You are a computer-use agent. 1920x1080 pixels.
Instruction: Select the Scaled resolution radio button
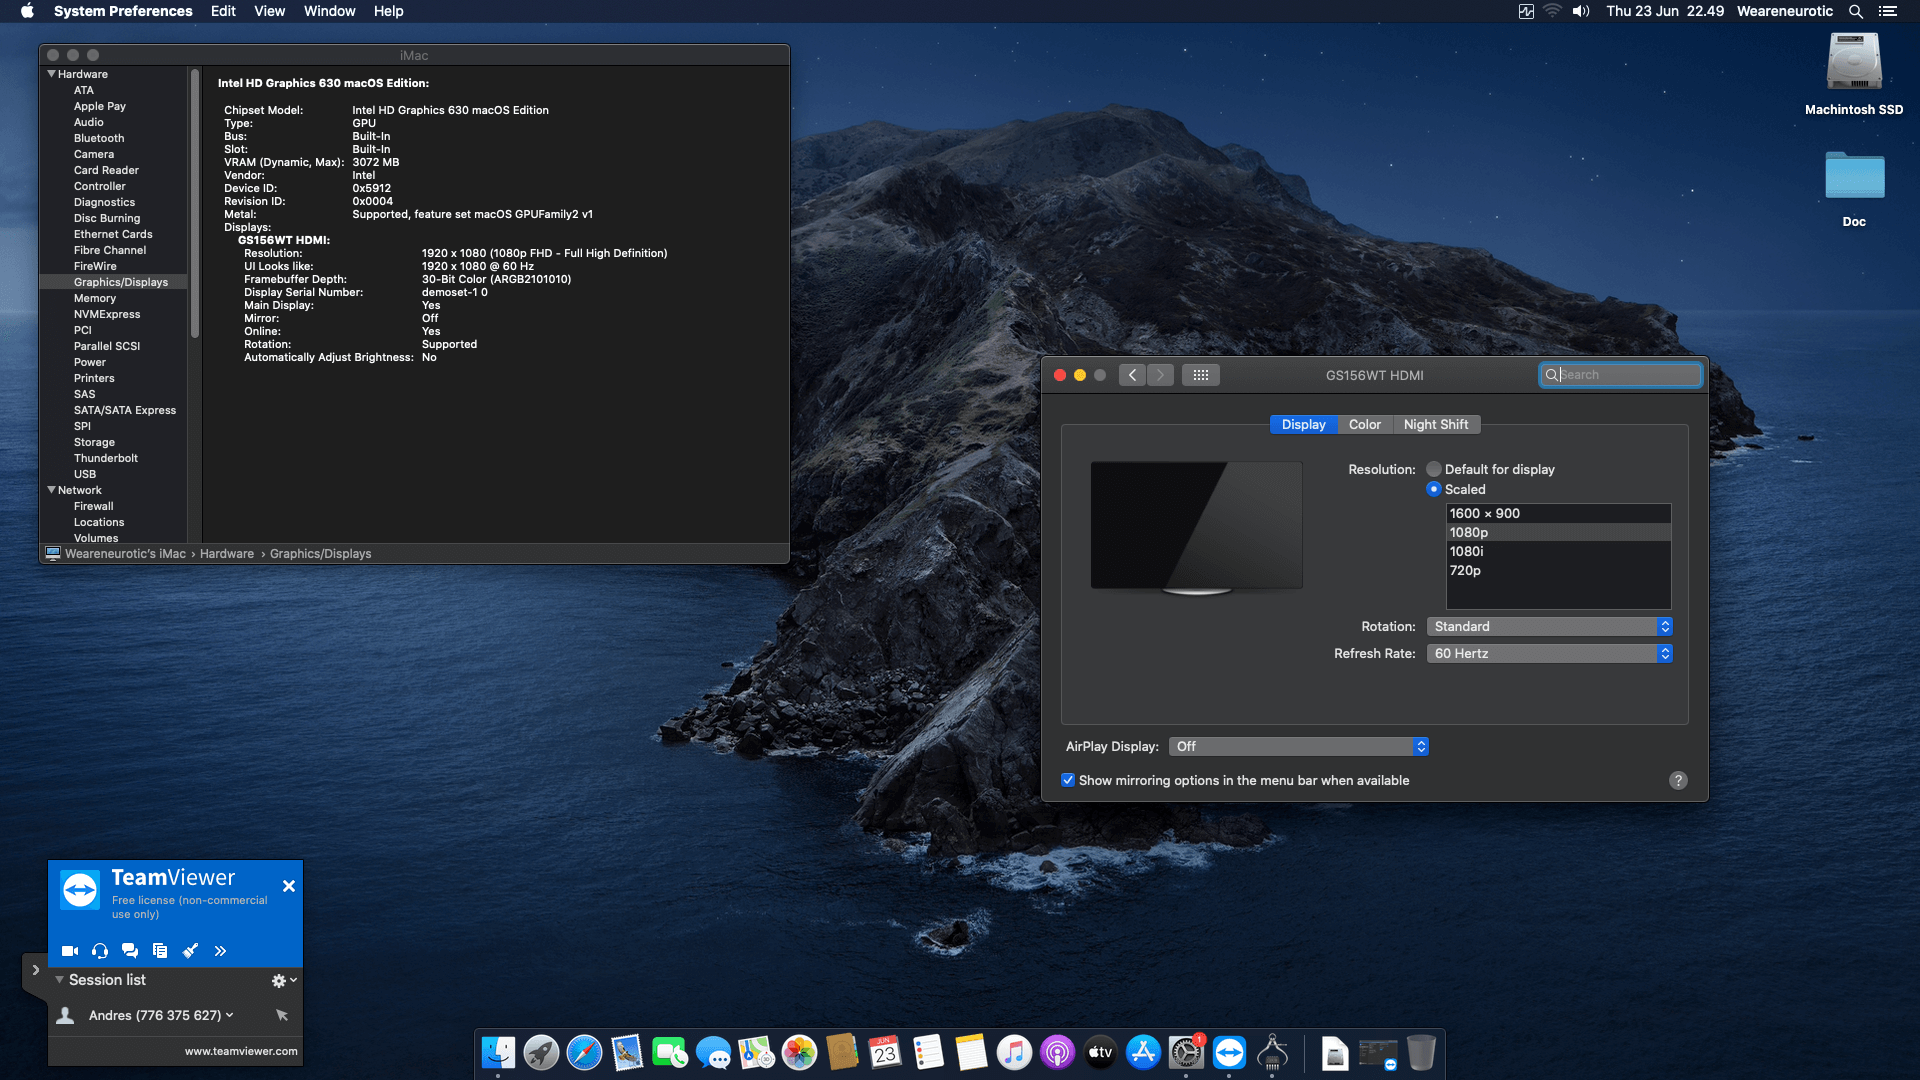click(x=1434, y=489)
